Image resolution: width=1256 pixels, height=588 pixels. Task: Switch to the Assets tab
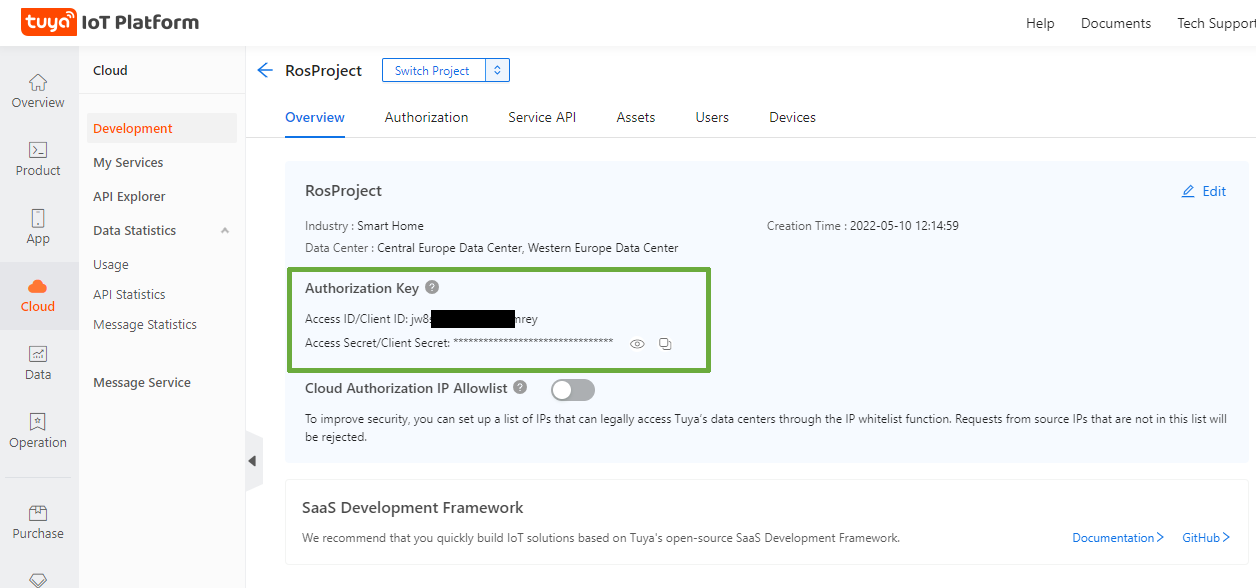[x=636, y=117]
